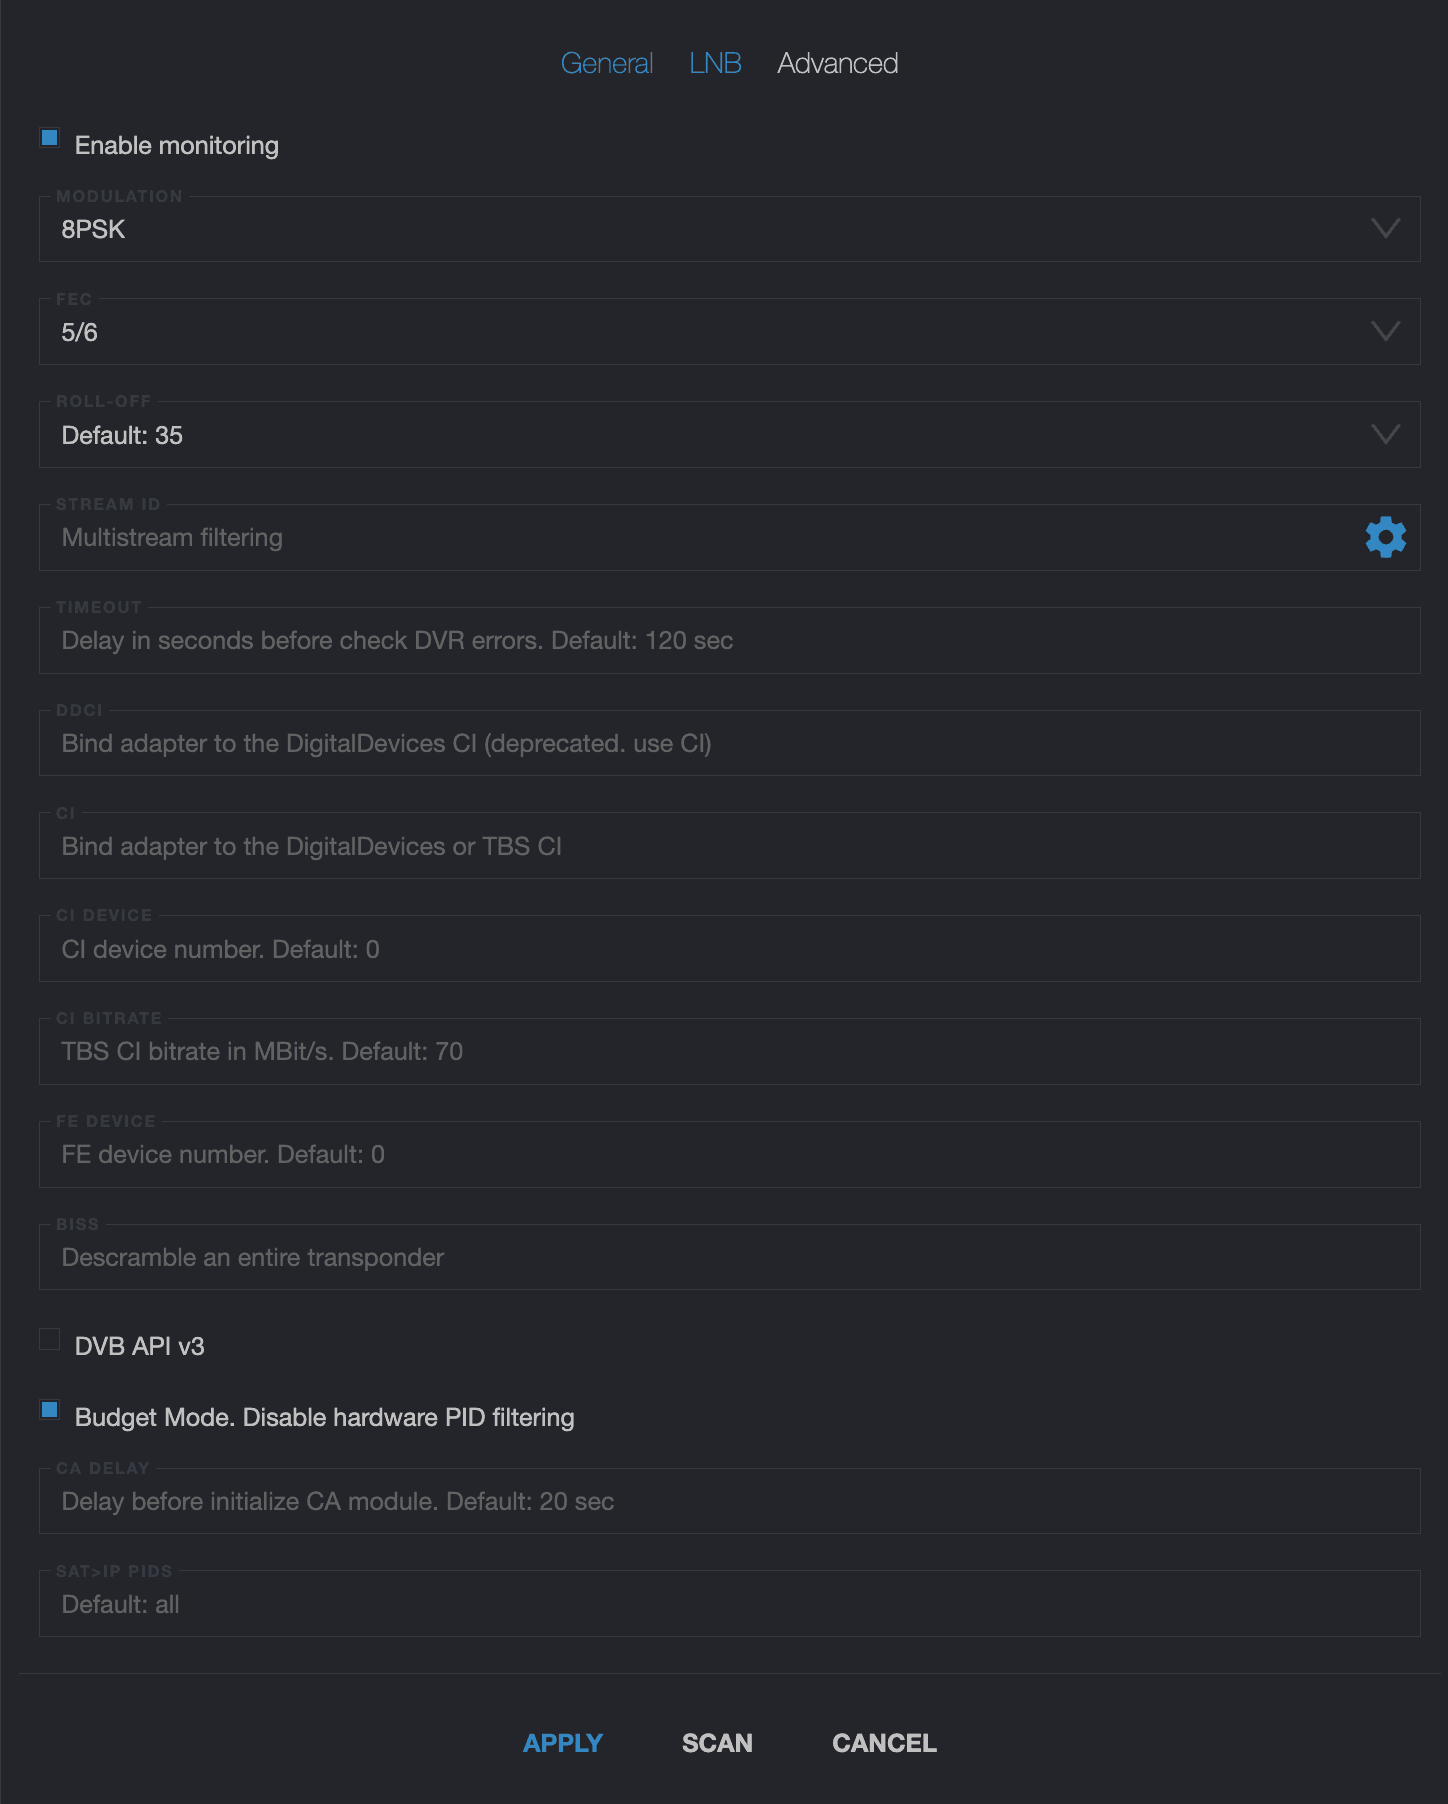Disable the Enable monitoring checkbox
The width and height of the screenshot is (1448, 1804).
[x=48, y=139]
